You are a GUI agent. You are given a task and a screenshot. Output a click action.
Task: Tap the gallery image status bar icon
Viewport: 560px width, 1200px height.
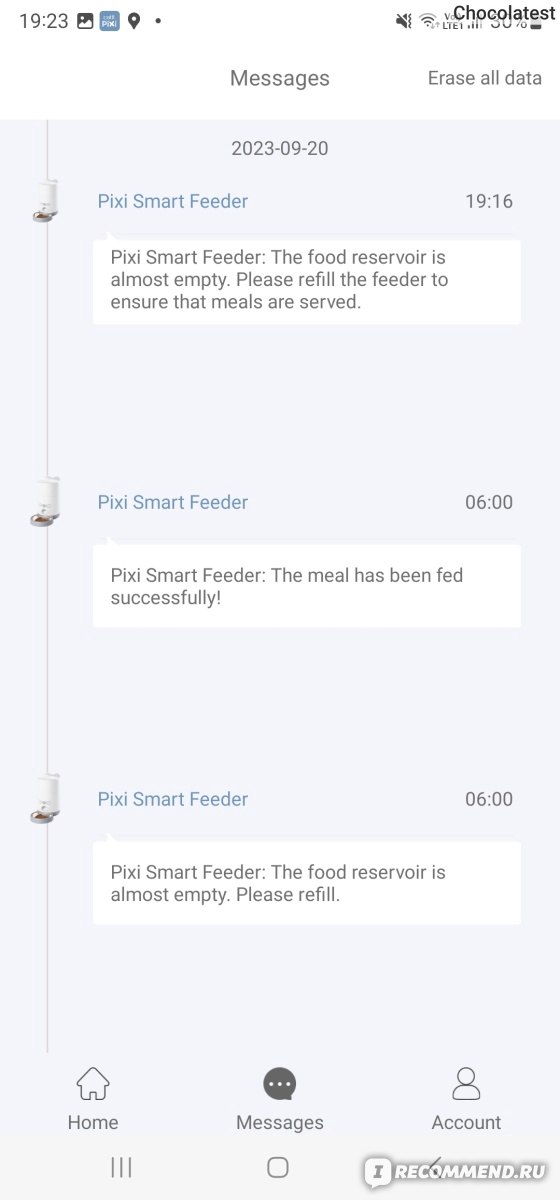(85, 21)
